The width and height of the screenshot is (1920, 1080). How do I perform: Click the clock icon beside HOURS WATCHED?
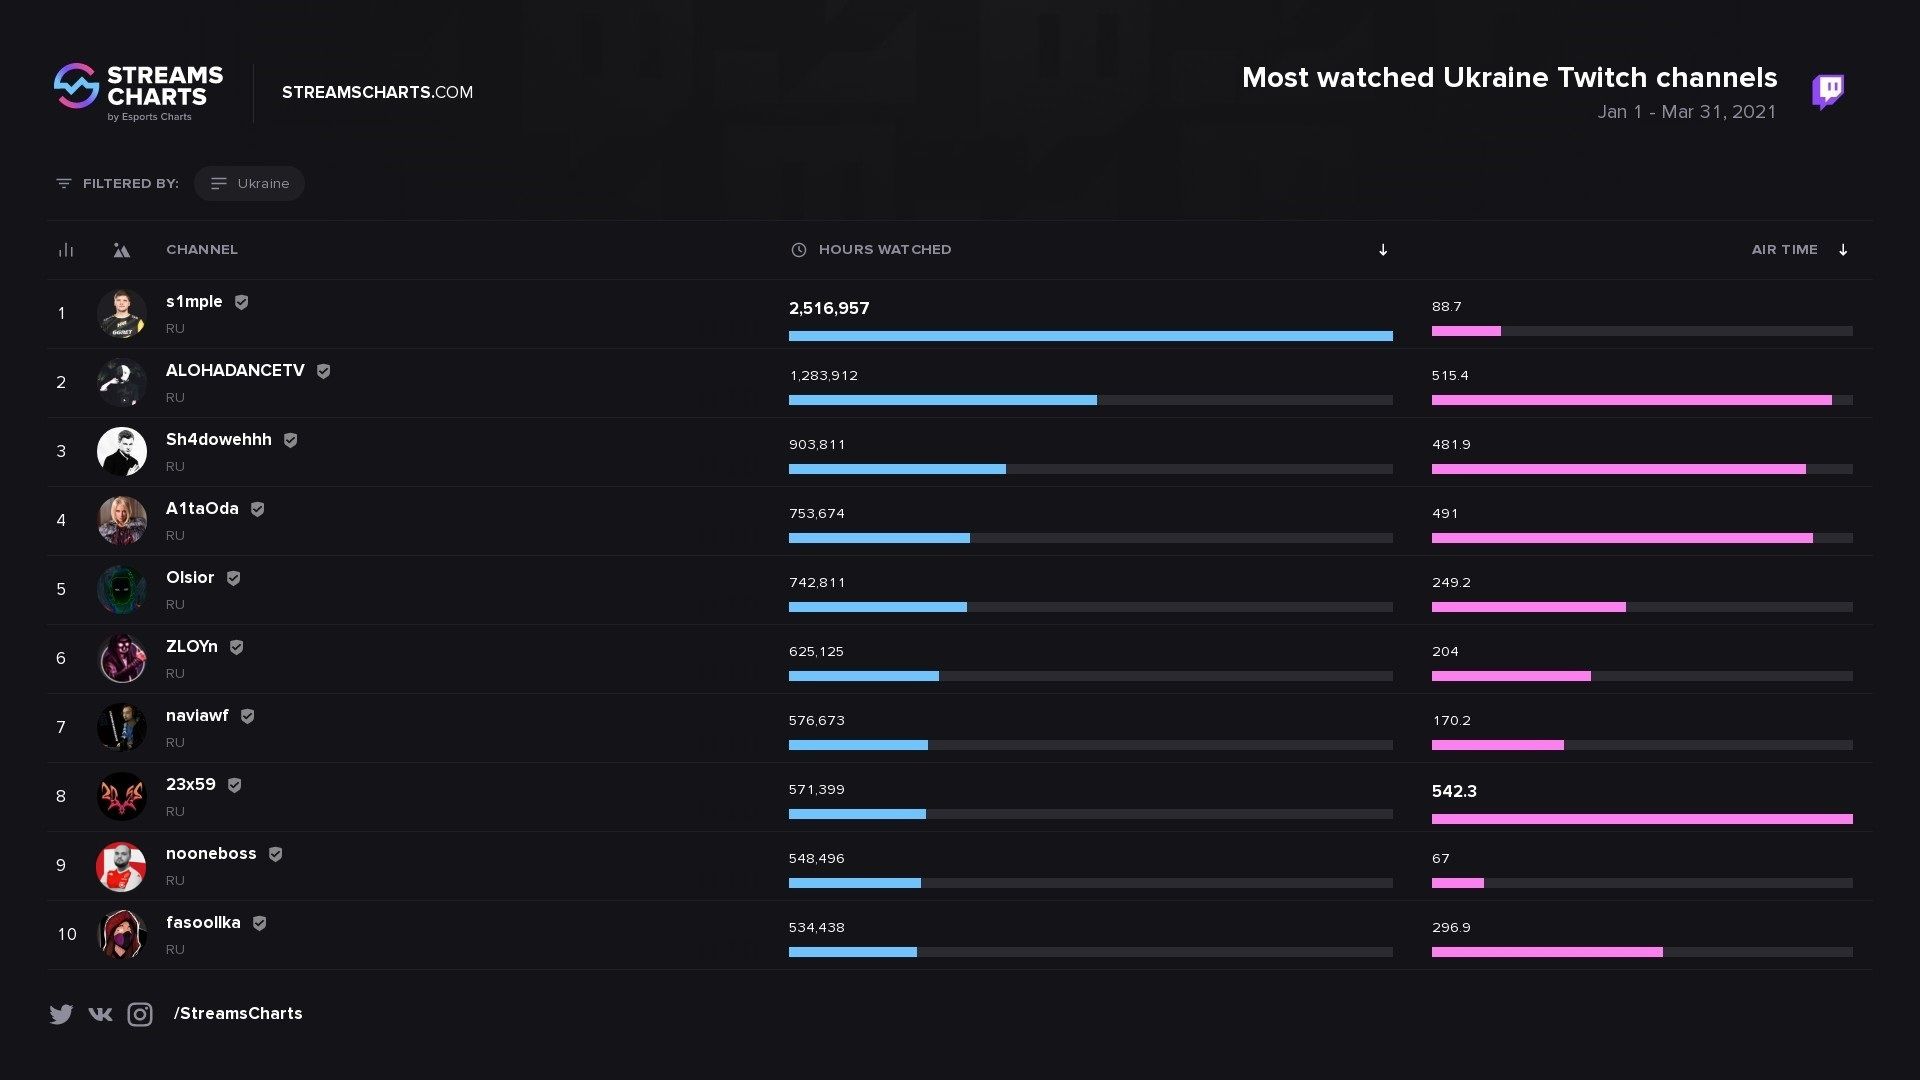(x=799, y=250)
